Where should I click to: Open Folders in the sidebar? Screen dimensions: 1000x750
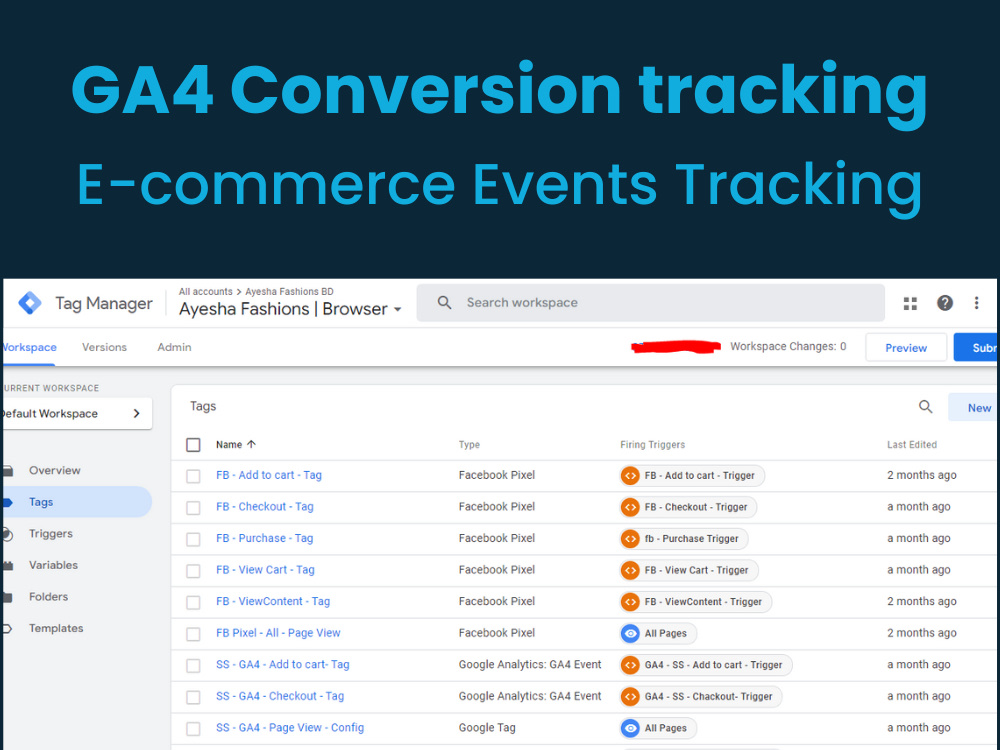[x=48, y=596]
